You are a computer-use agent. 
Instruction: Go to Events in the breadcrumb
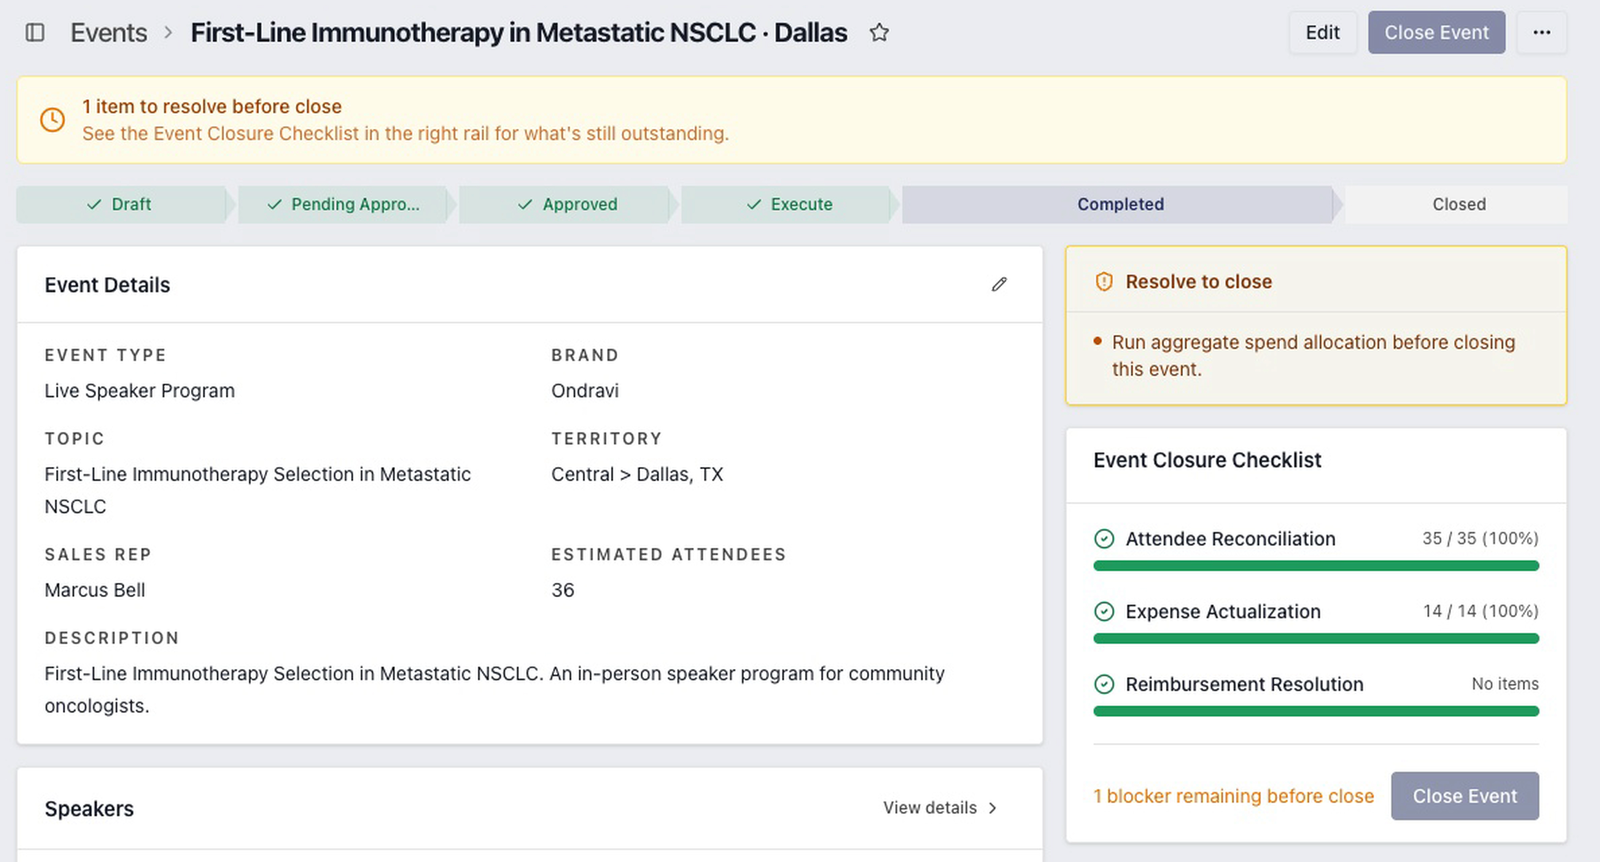(x=109, y=33)
